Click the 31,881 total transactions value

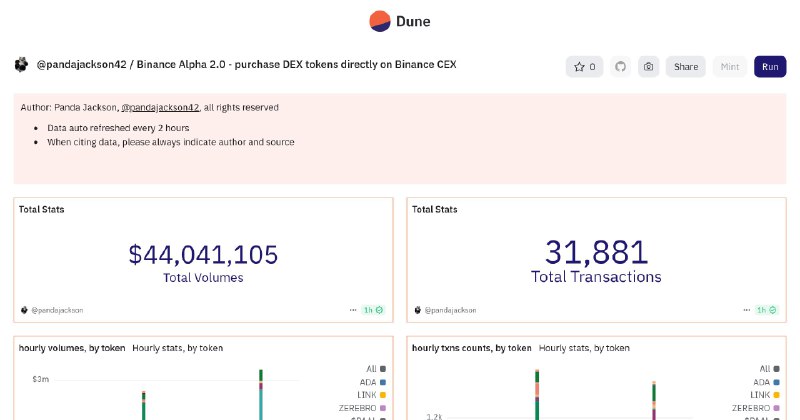[596, 252]
